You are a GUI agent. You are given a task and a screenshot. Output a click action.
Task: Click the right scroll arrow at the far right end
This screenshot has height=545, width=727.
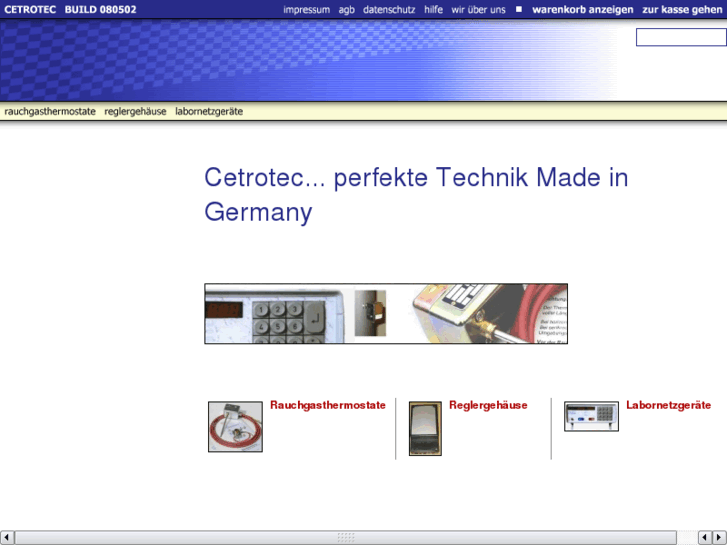point(719,537)
